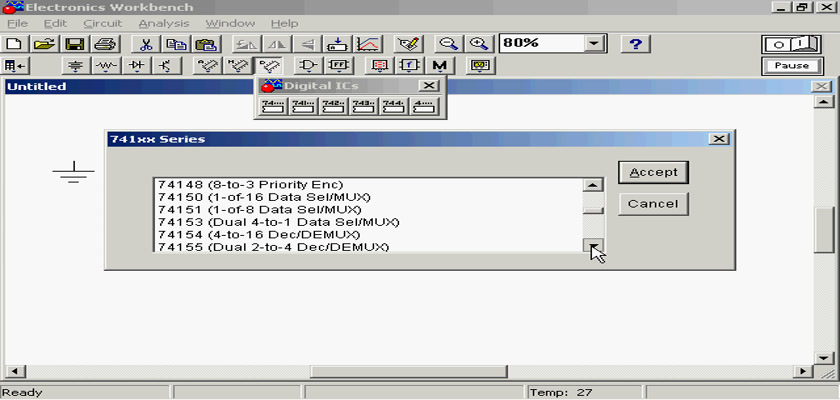Select the 743xx template in Digital ICs
This screenshot has height=400, width=840.
point(364,106)
